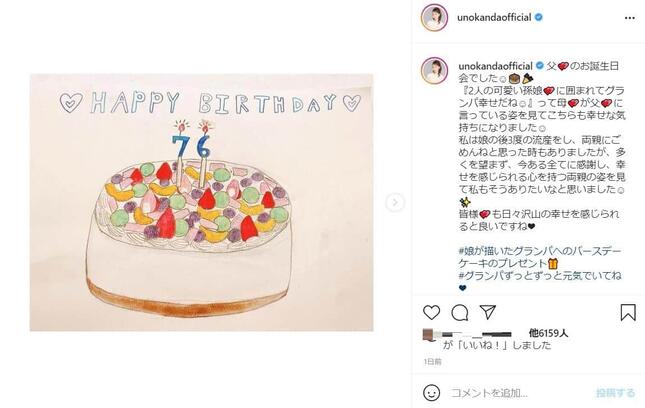Save the post with the bookmark icon
645x408 pixels.
tap(628, 313)
